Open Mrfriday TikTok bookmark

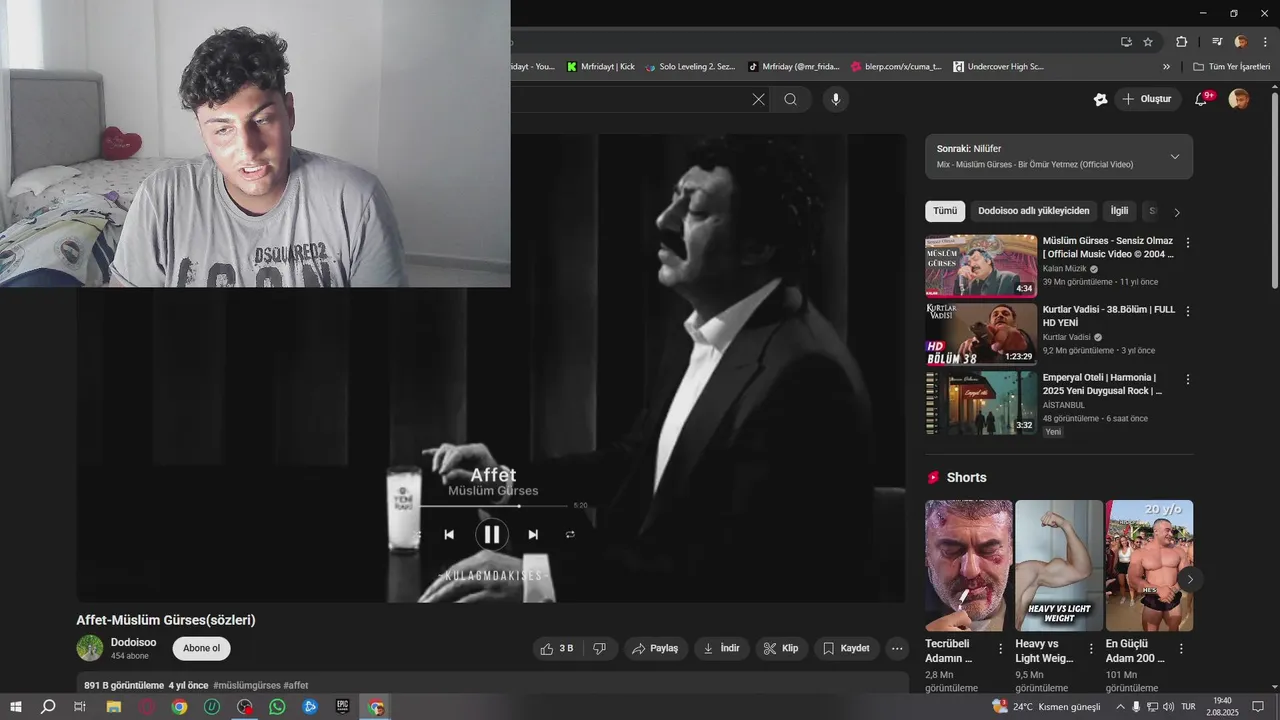794,67
